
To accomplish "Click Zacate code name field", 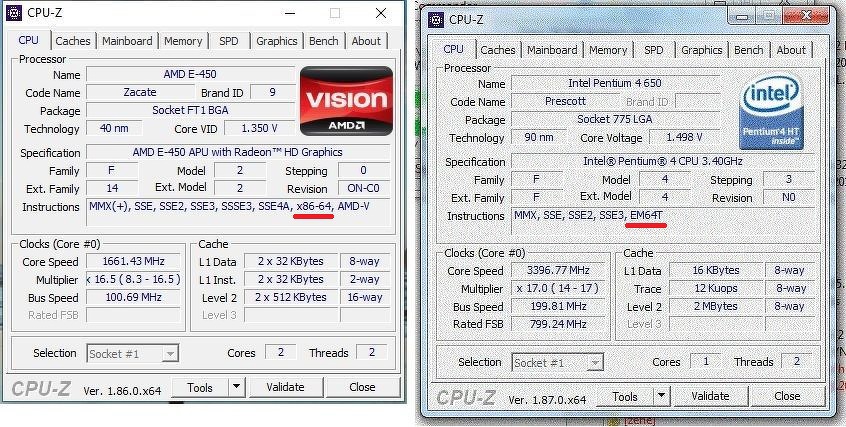I will click(139, 92).
